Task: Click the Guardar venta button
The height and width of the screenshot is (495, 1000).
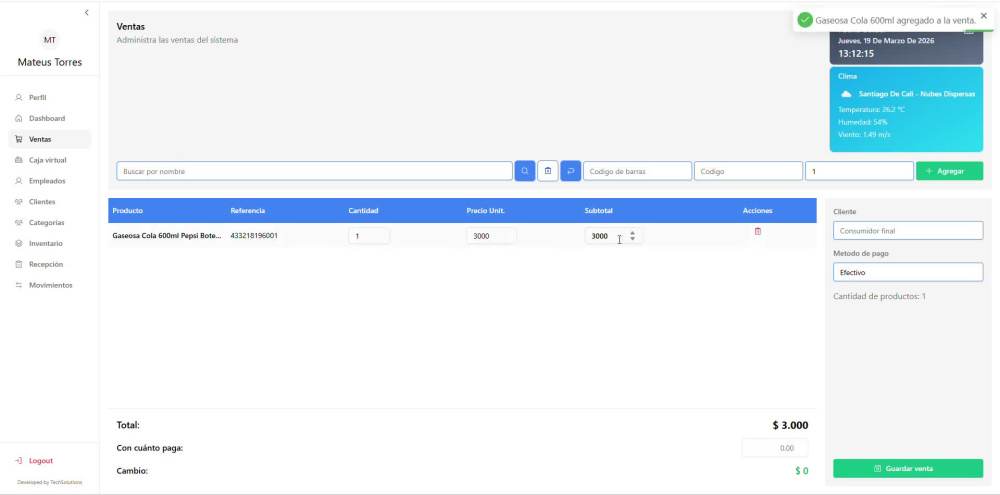Action: 908,468
